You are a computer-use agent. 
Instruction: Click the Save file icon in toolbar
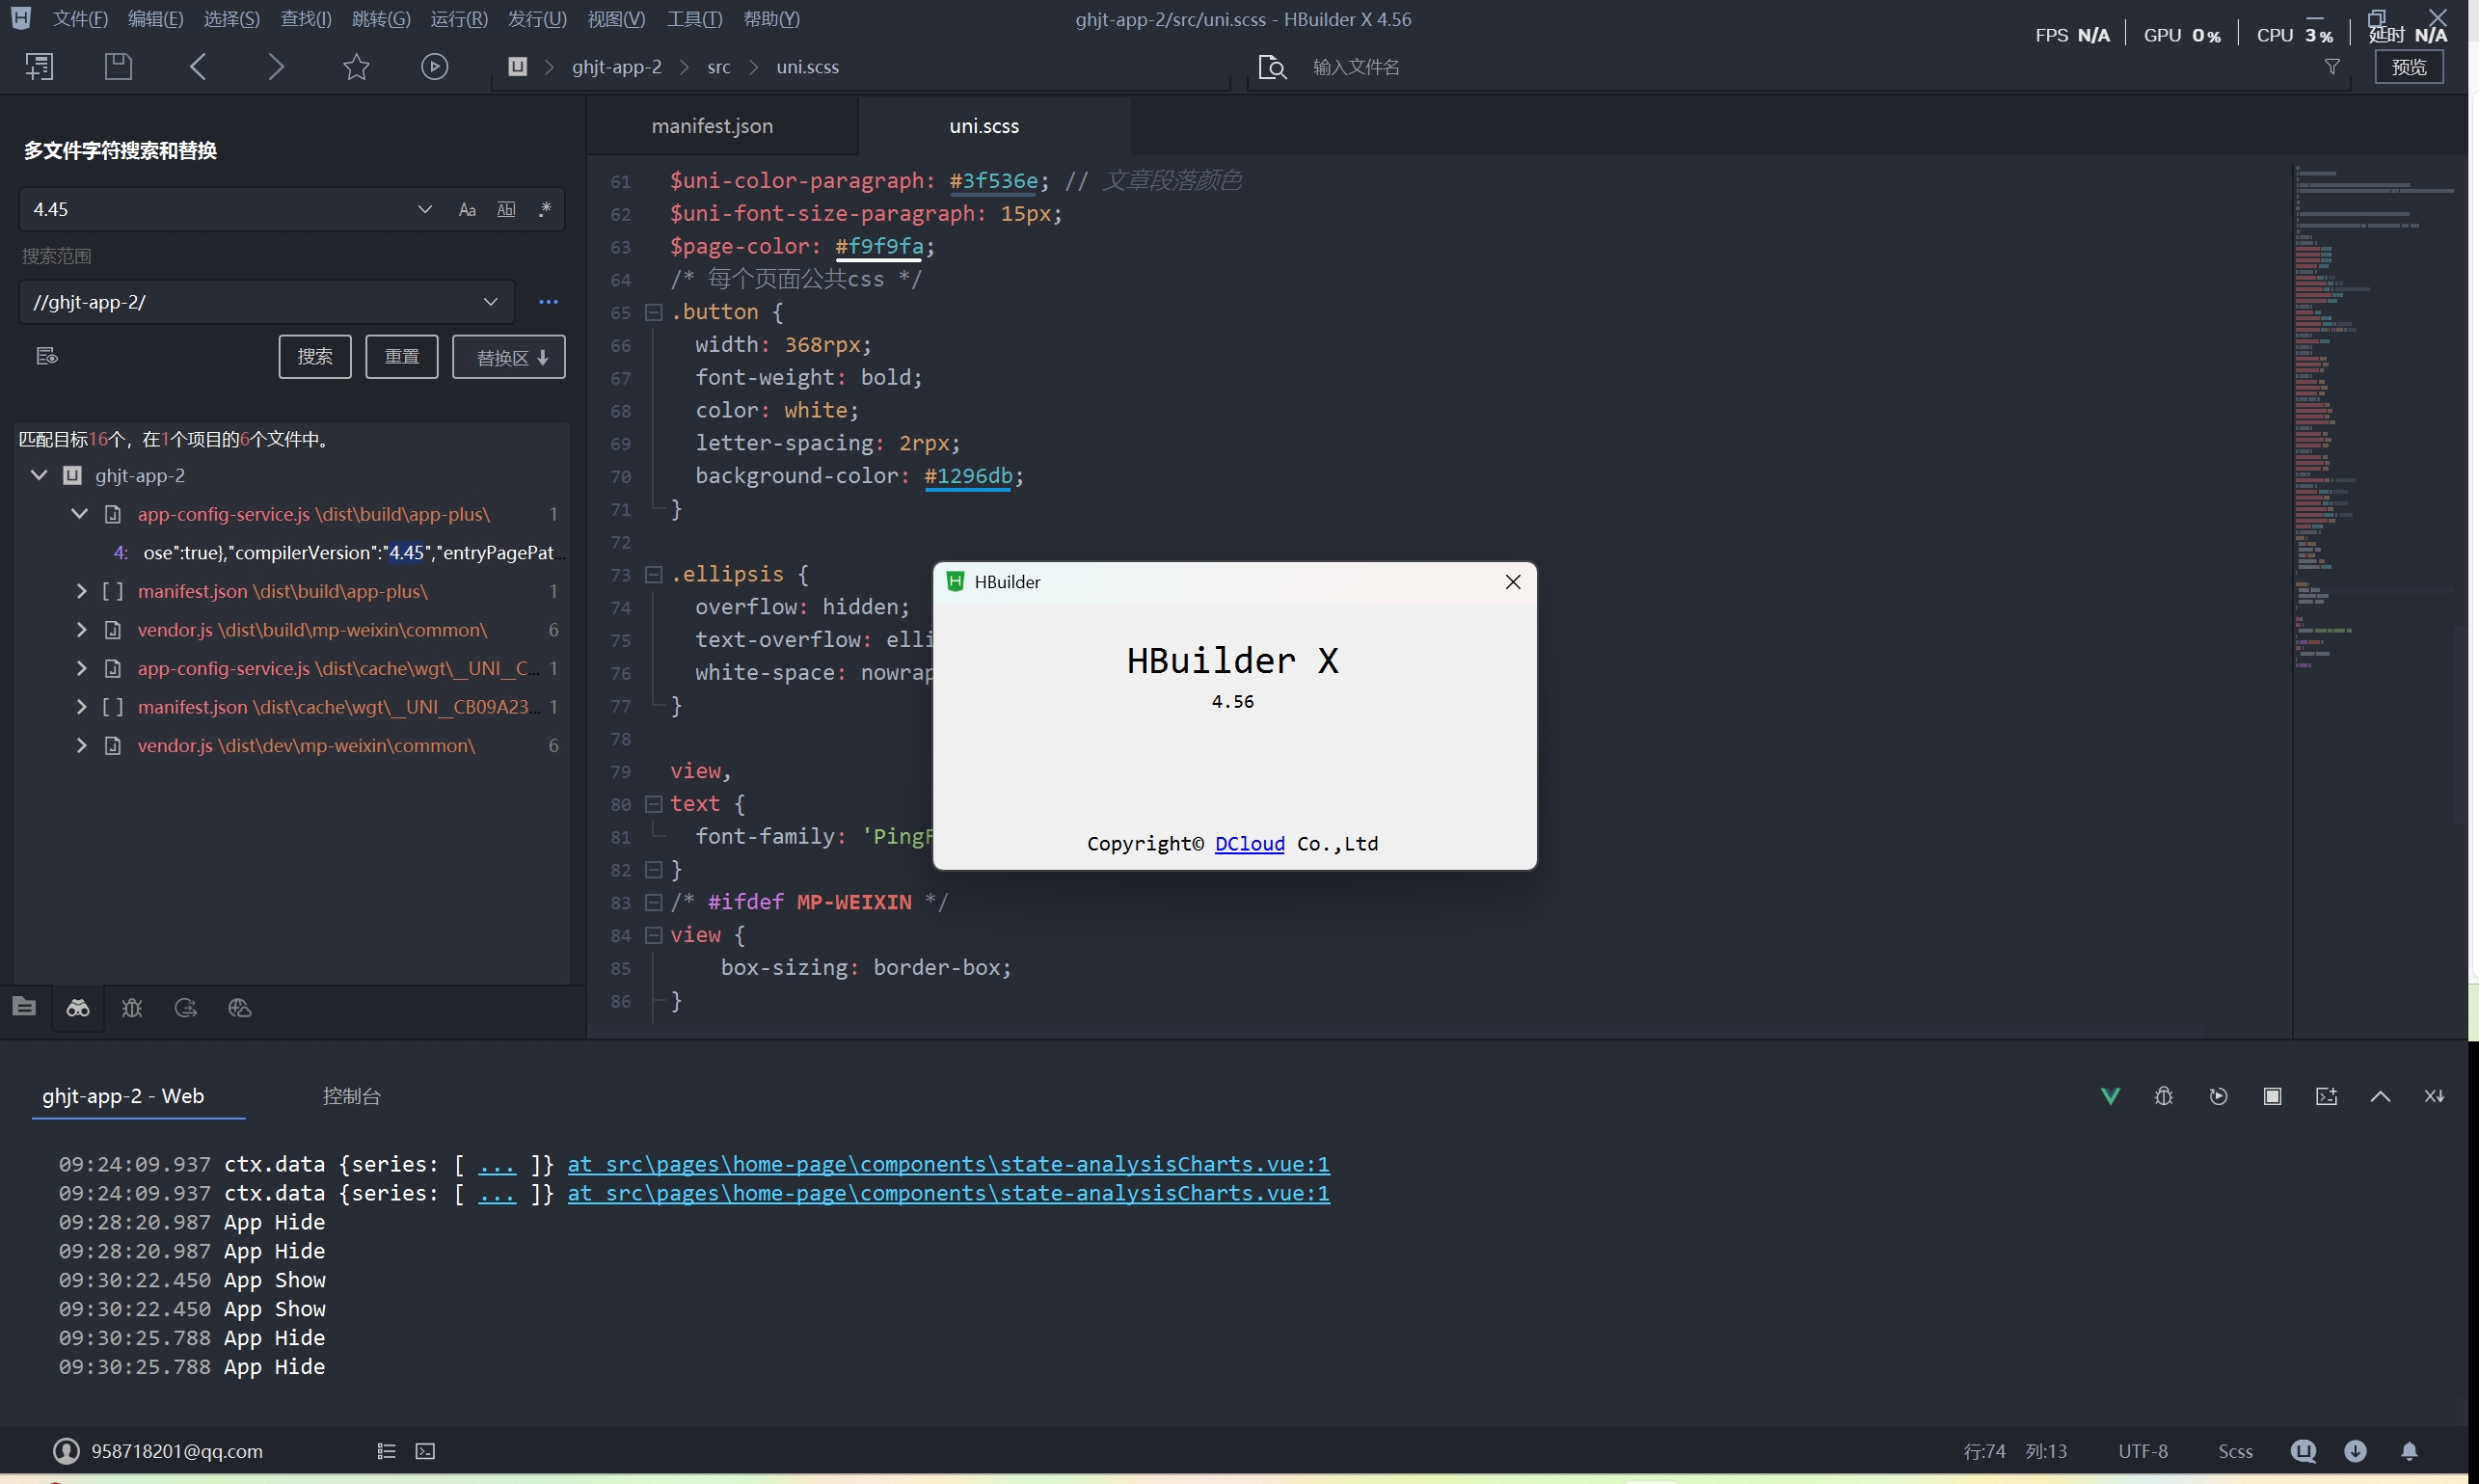118,67
